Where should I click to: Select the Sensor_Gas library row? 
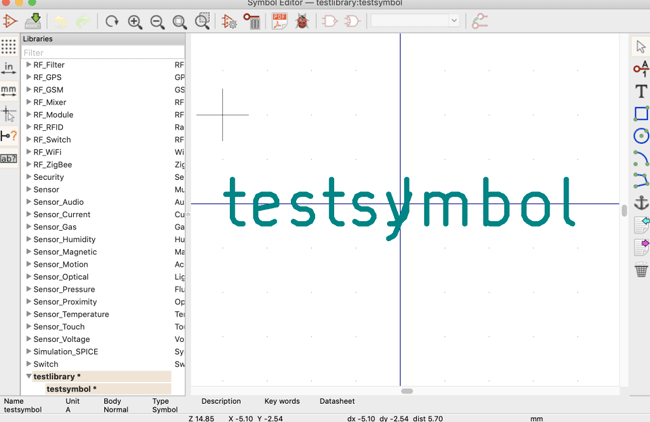click(x=103, y=227)
